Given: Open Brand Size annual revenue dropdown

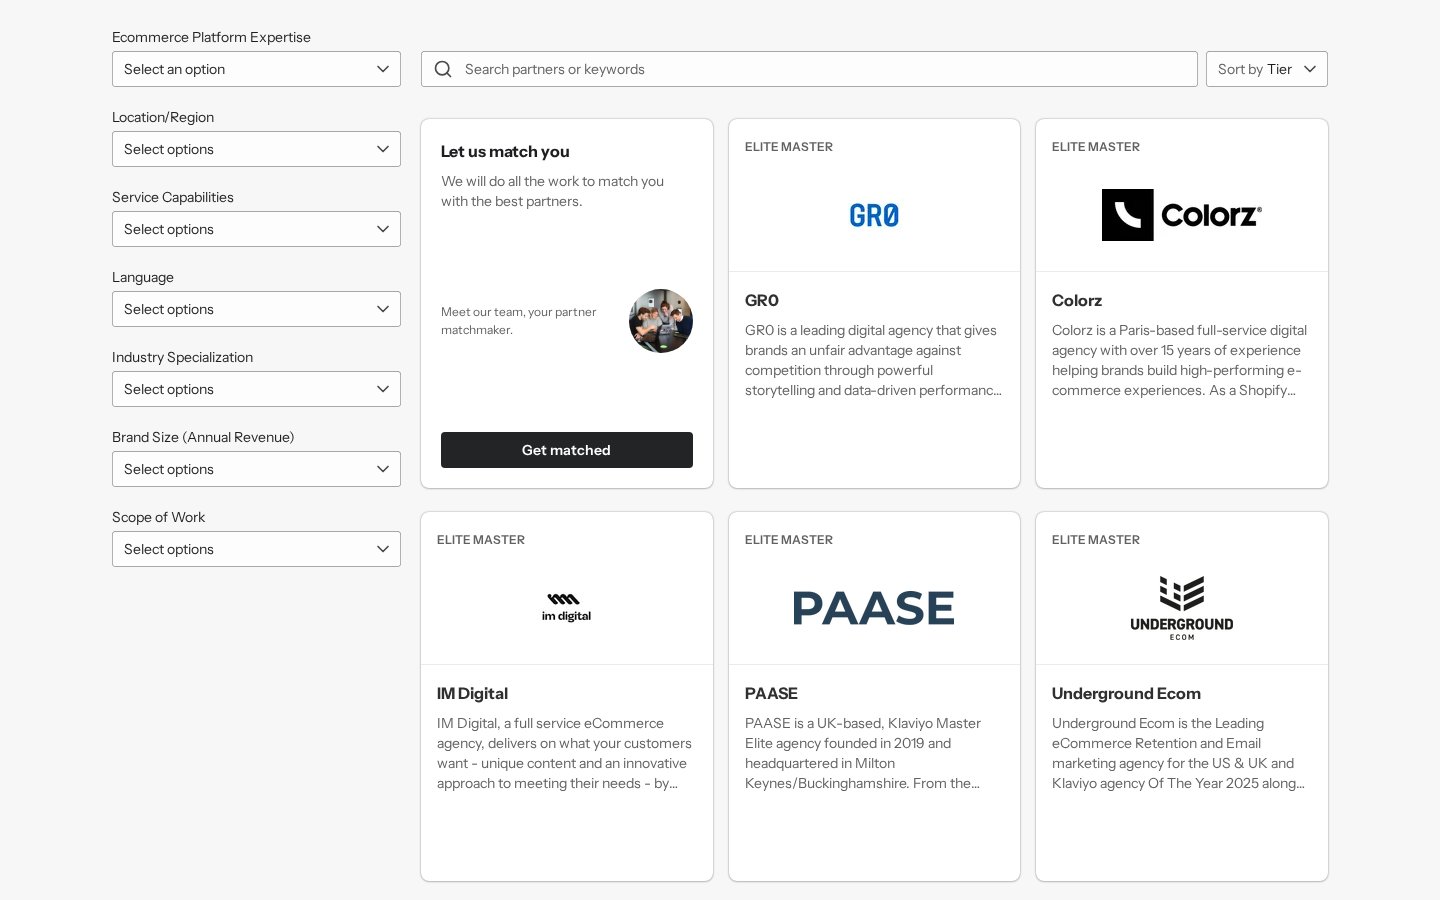Looking at the screenshot, I should 256,469.
